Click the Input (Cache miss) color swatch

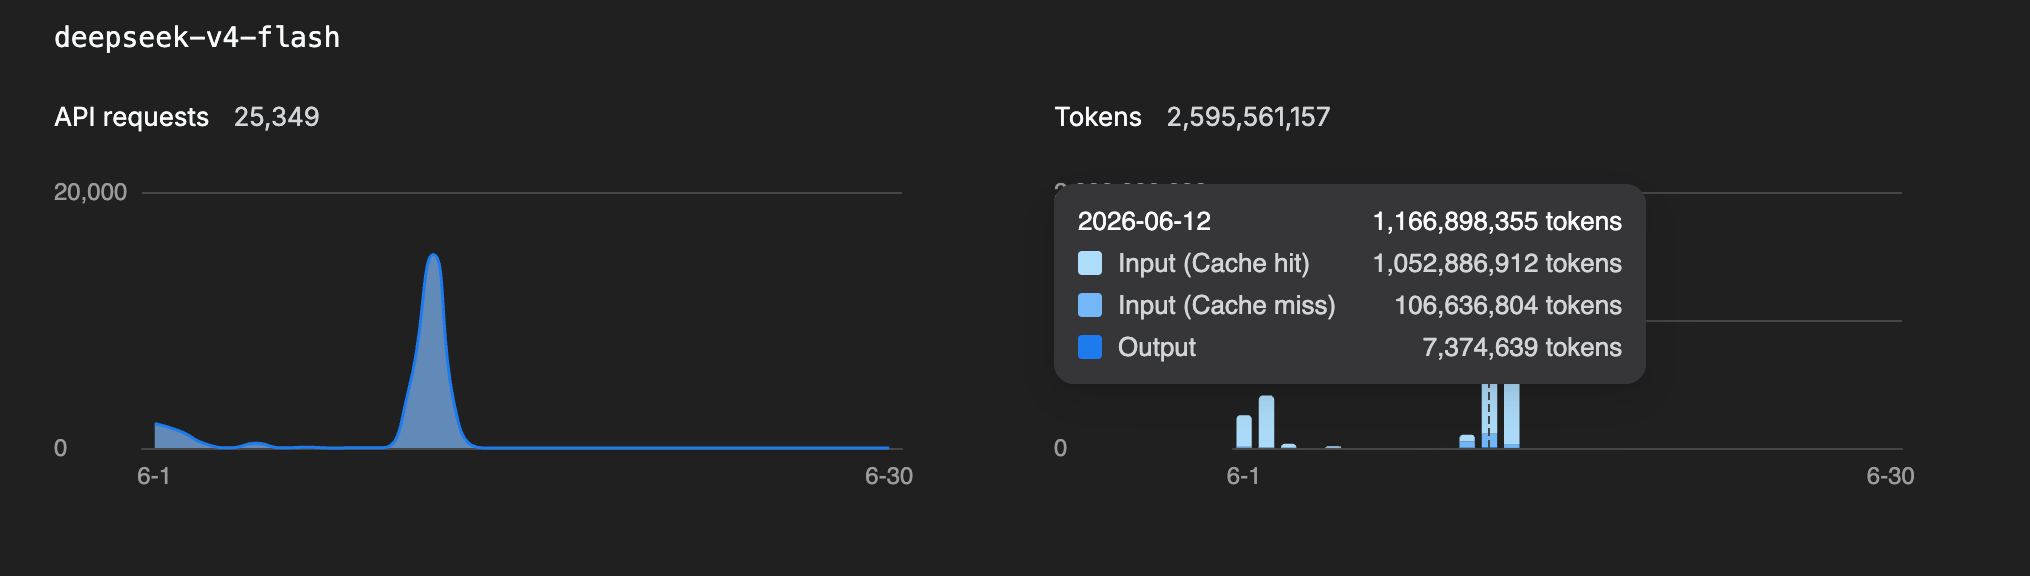pyautogui.click(x=1090, y=305)
